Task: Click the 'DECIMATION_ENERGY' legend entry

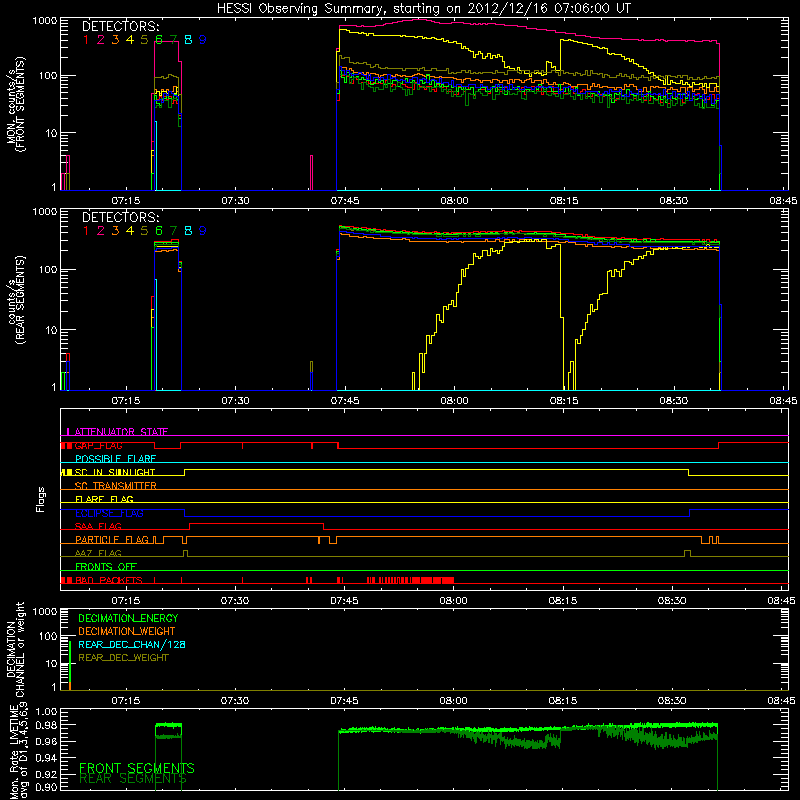Action: 128,618
